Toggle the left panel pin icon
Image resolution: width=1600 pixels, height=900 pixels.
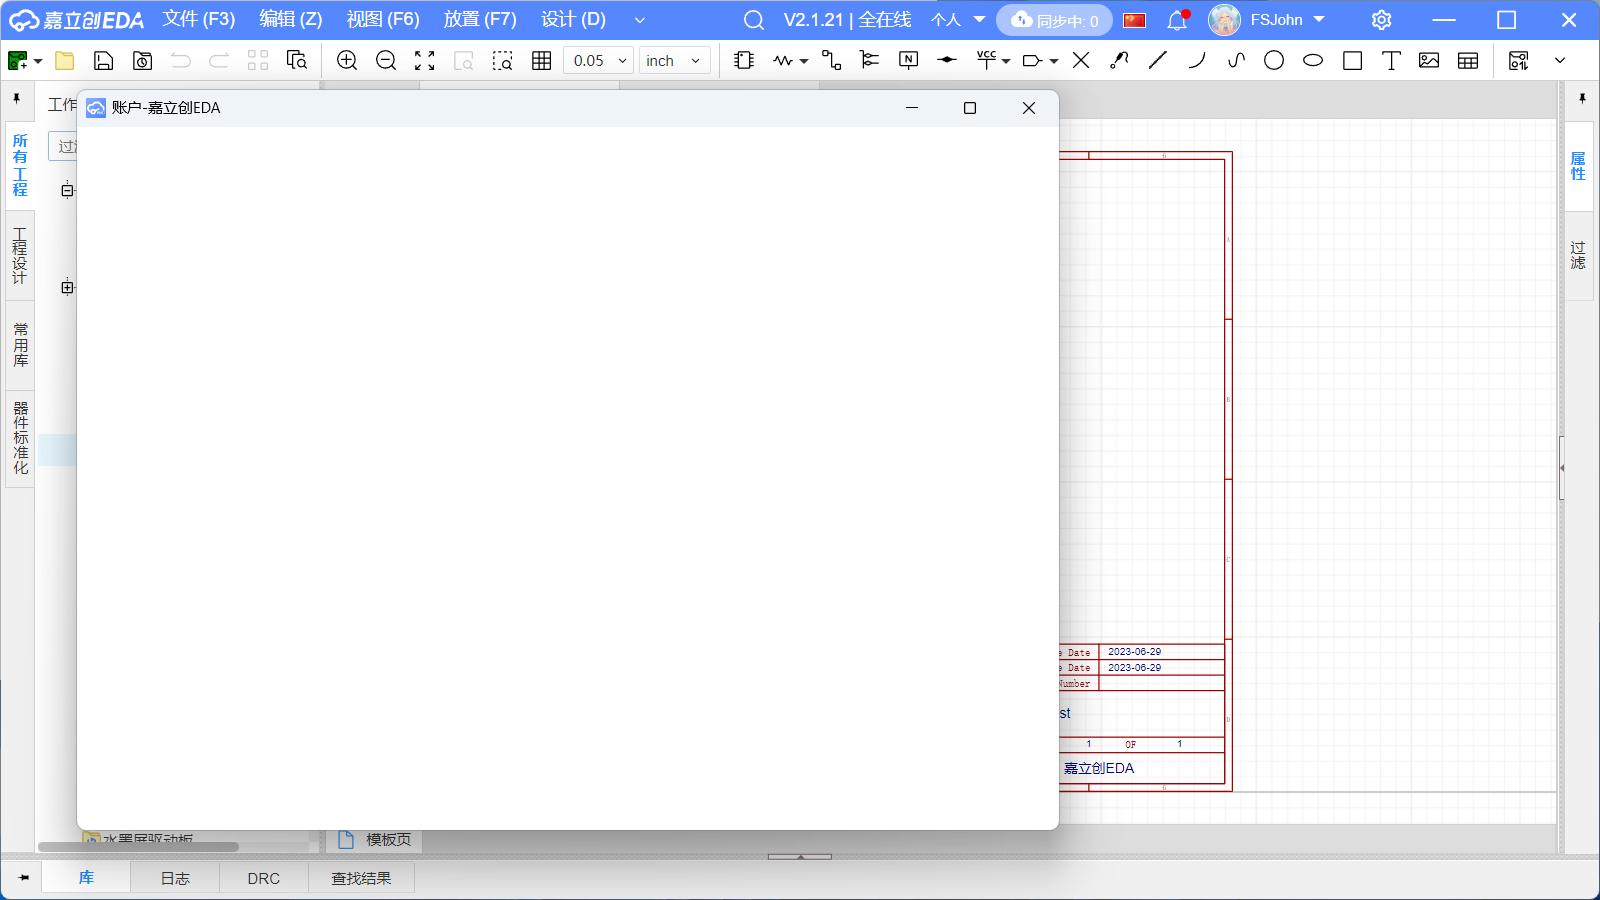click(x=17, y=98)
